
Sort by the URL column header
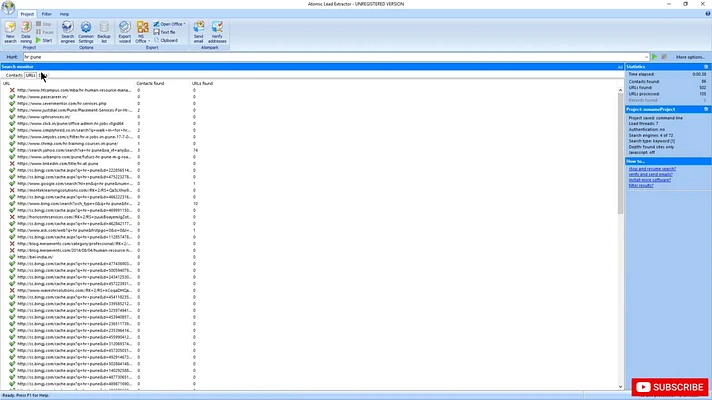(68, 84)
